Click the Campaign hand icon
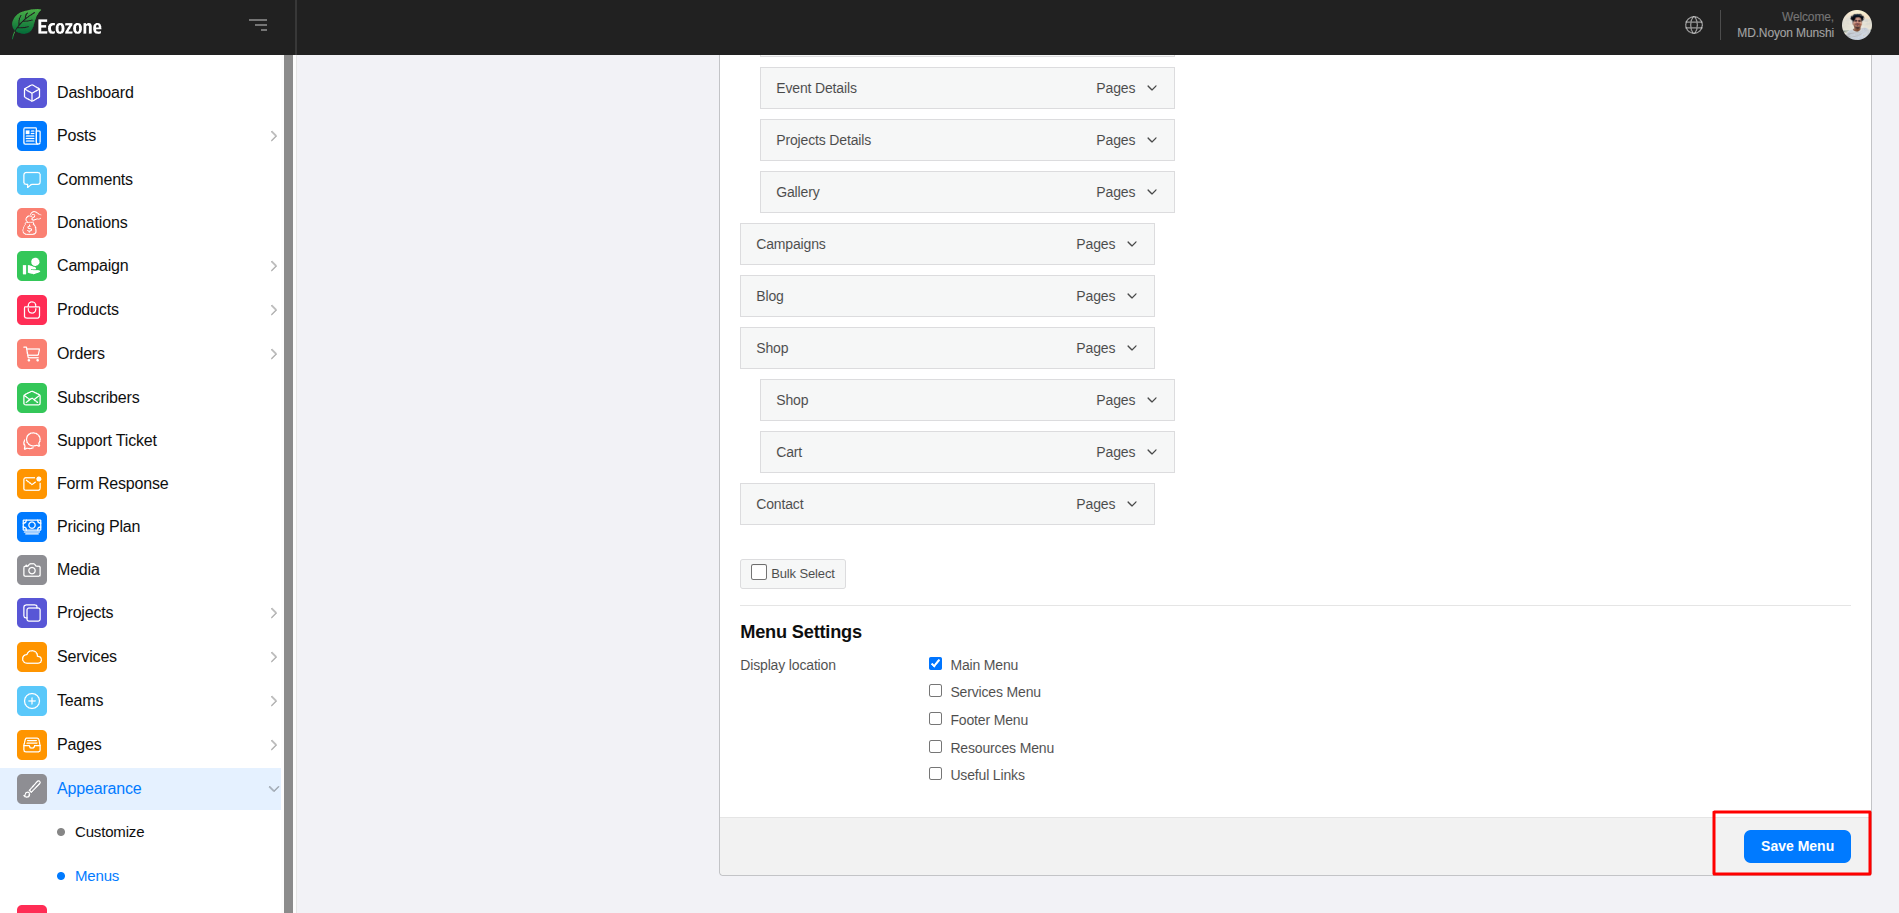 tap(32, 266)
